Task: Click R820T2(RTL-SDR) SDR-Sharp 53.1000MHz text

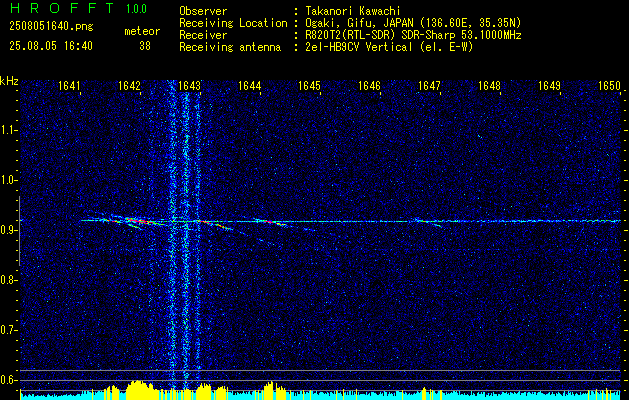Action: click(413, 35)
